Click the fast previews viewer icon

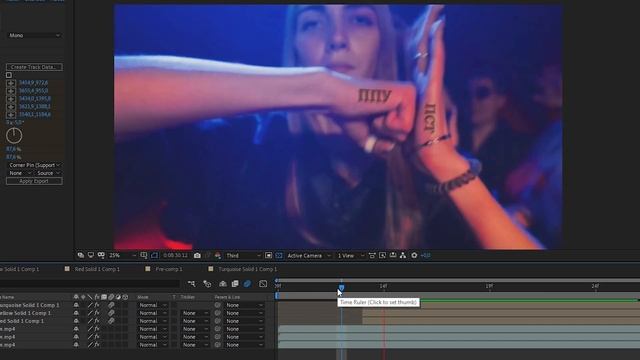382,256
